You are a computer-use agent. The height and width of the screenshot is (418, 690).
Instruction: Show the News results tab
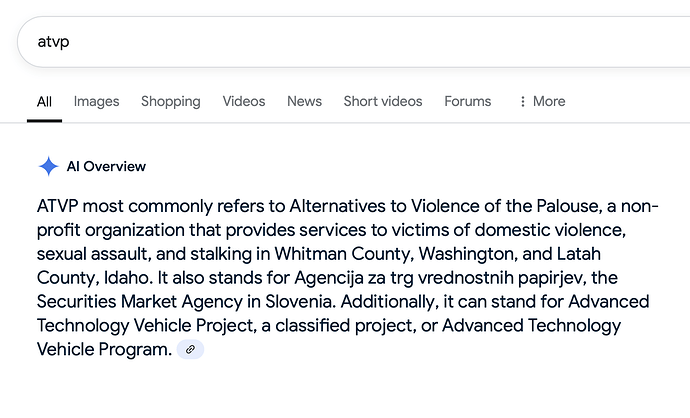click(305, 102)
